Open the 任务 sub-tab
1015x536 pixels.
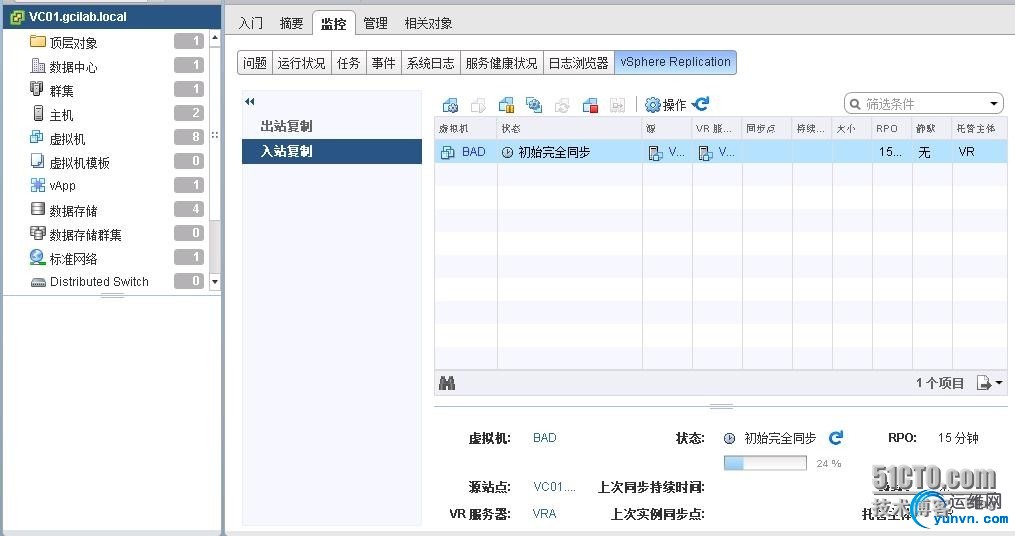348,63
